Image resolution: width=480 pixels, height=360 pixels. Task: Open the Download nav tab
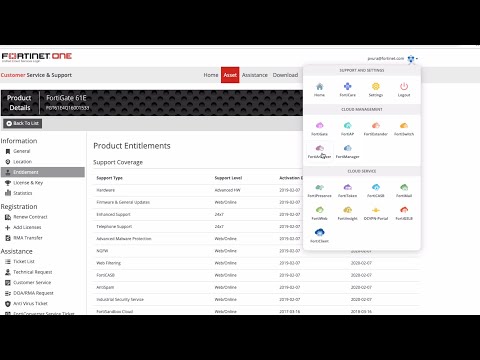[285, 75]
